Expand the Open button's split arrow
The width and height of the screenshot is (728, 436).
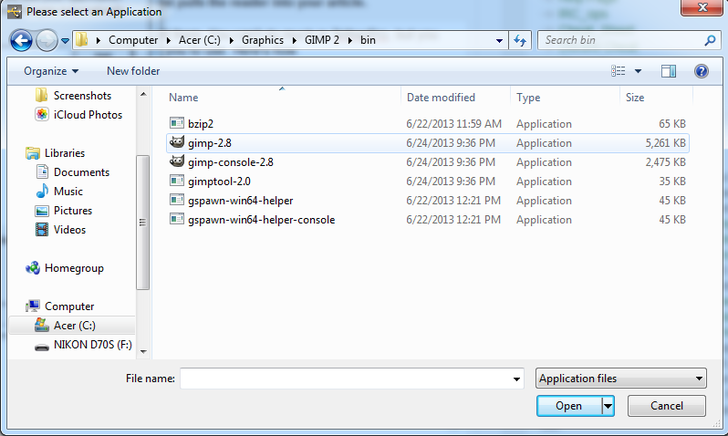click(608, 406)
